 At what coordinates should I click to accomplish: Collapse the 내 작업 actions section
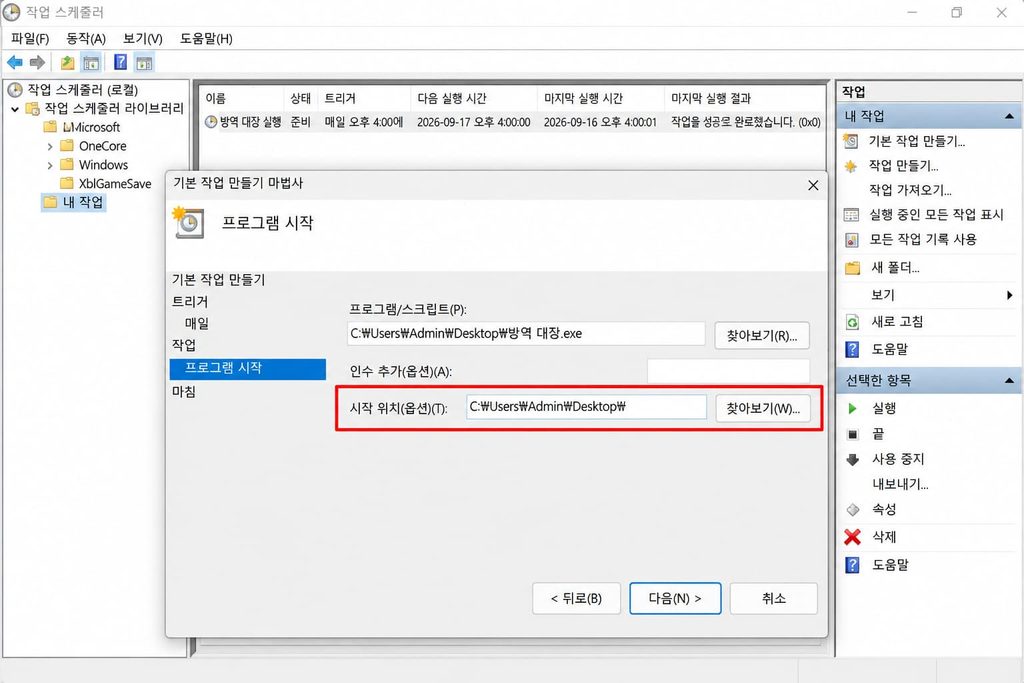[x=1009, y=116]
